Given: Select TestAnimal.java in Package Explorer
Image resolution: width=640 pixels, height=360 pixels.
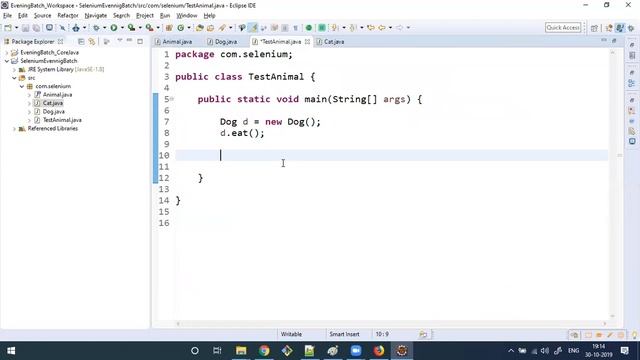Looking at the screenshot, I should pyautogui.click(x=62, y=120).
